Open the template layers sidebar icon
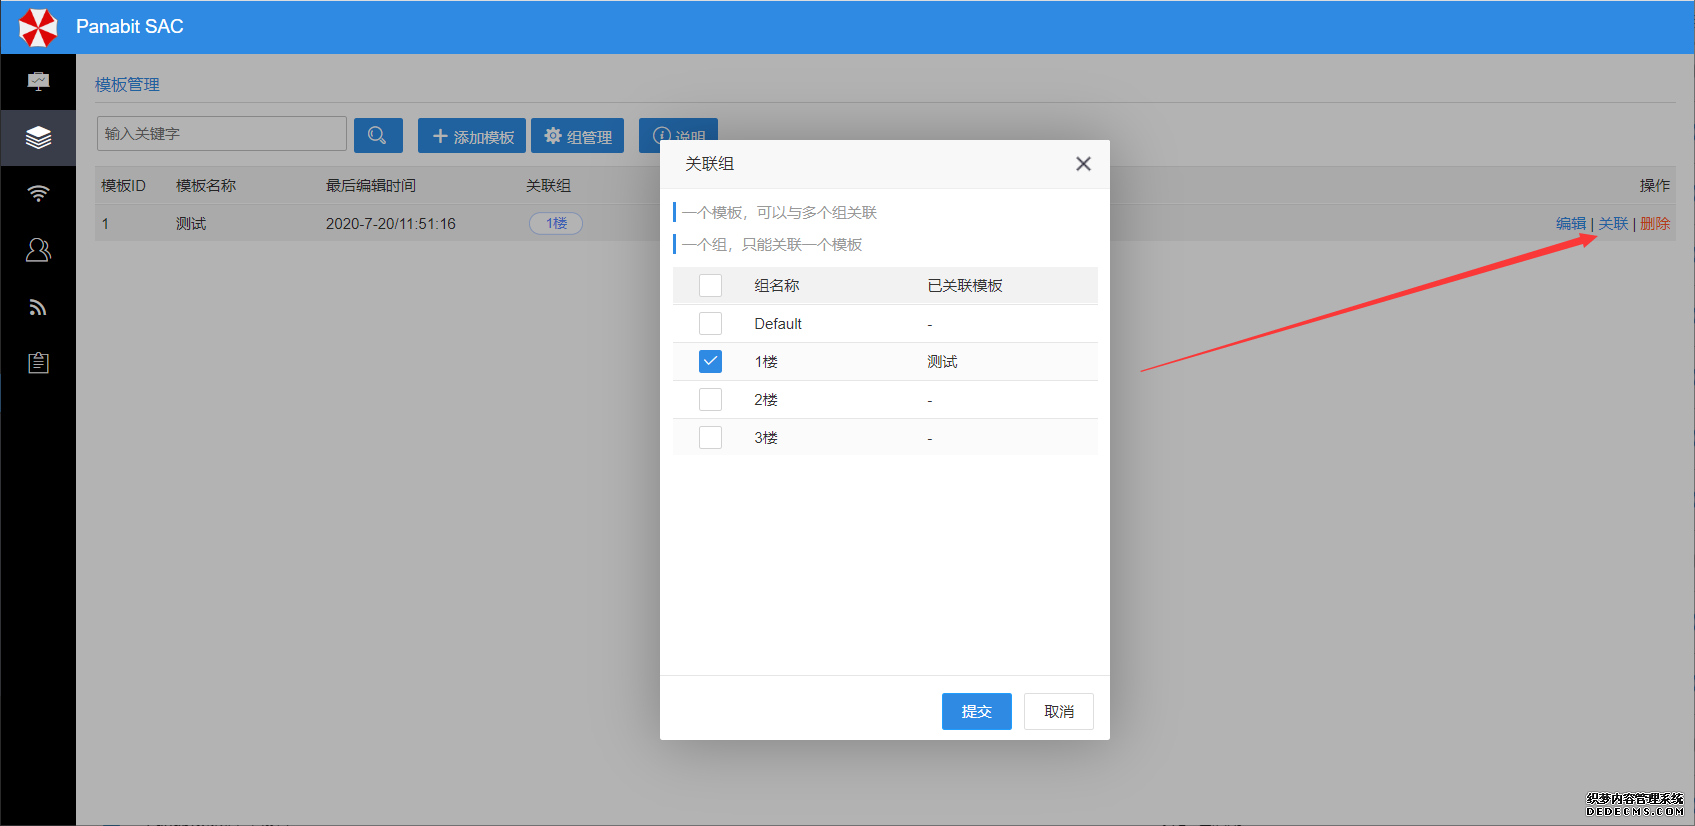This screenshot has height=826, width=1695. 38,138
